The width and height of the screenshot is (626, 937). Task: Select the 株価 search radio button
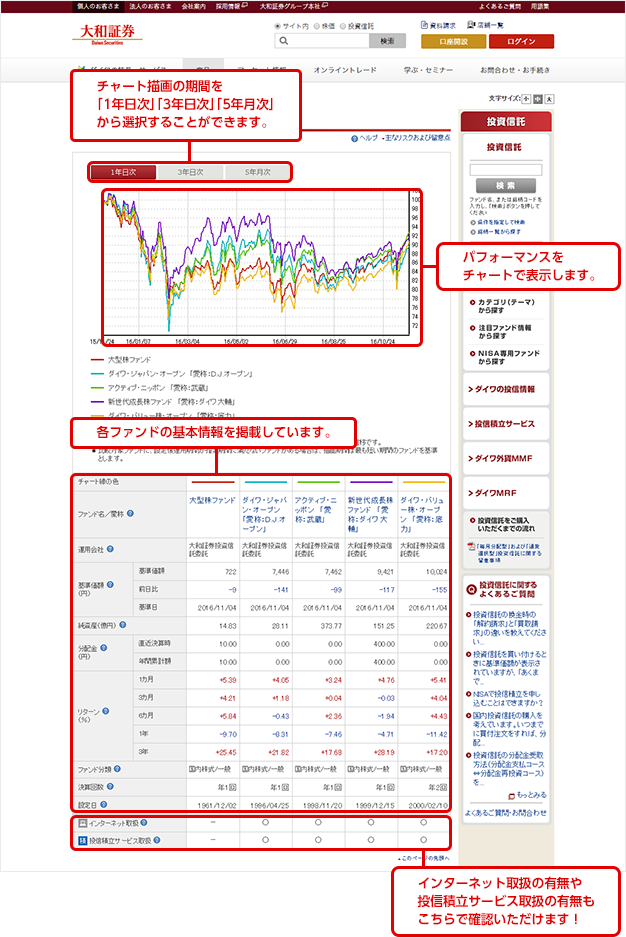pos(317,26)
